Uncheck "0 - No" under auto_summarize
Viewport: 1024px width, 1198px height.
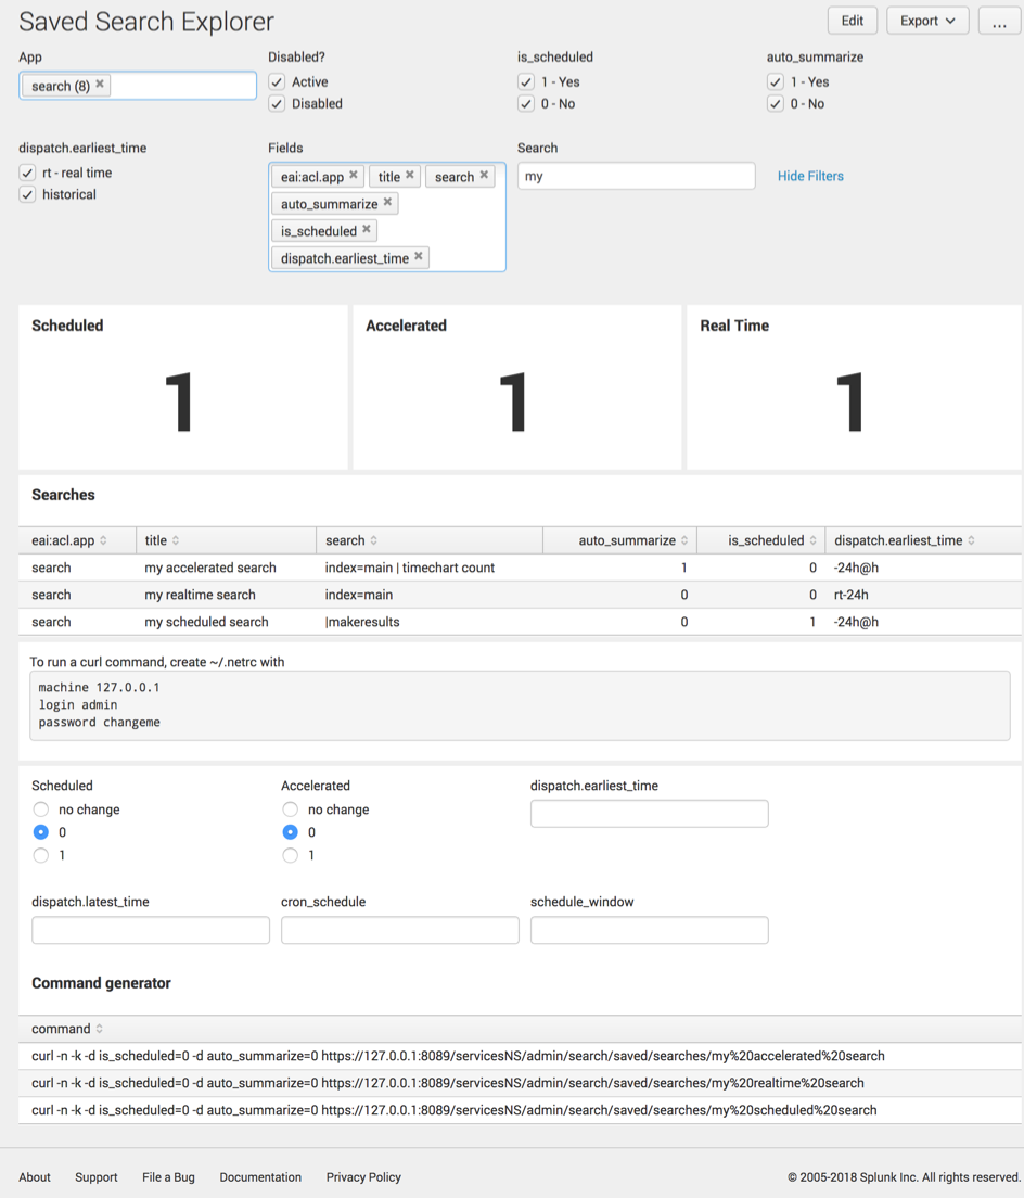point(775,103)
